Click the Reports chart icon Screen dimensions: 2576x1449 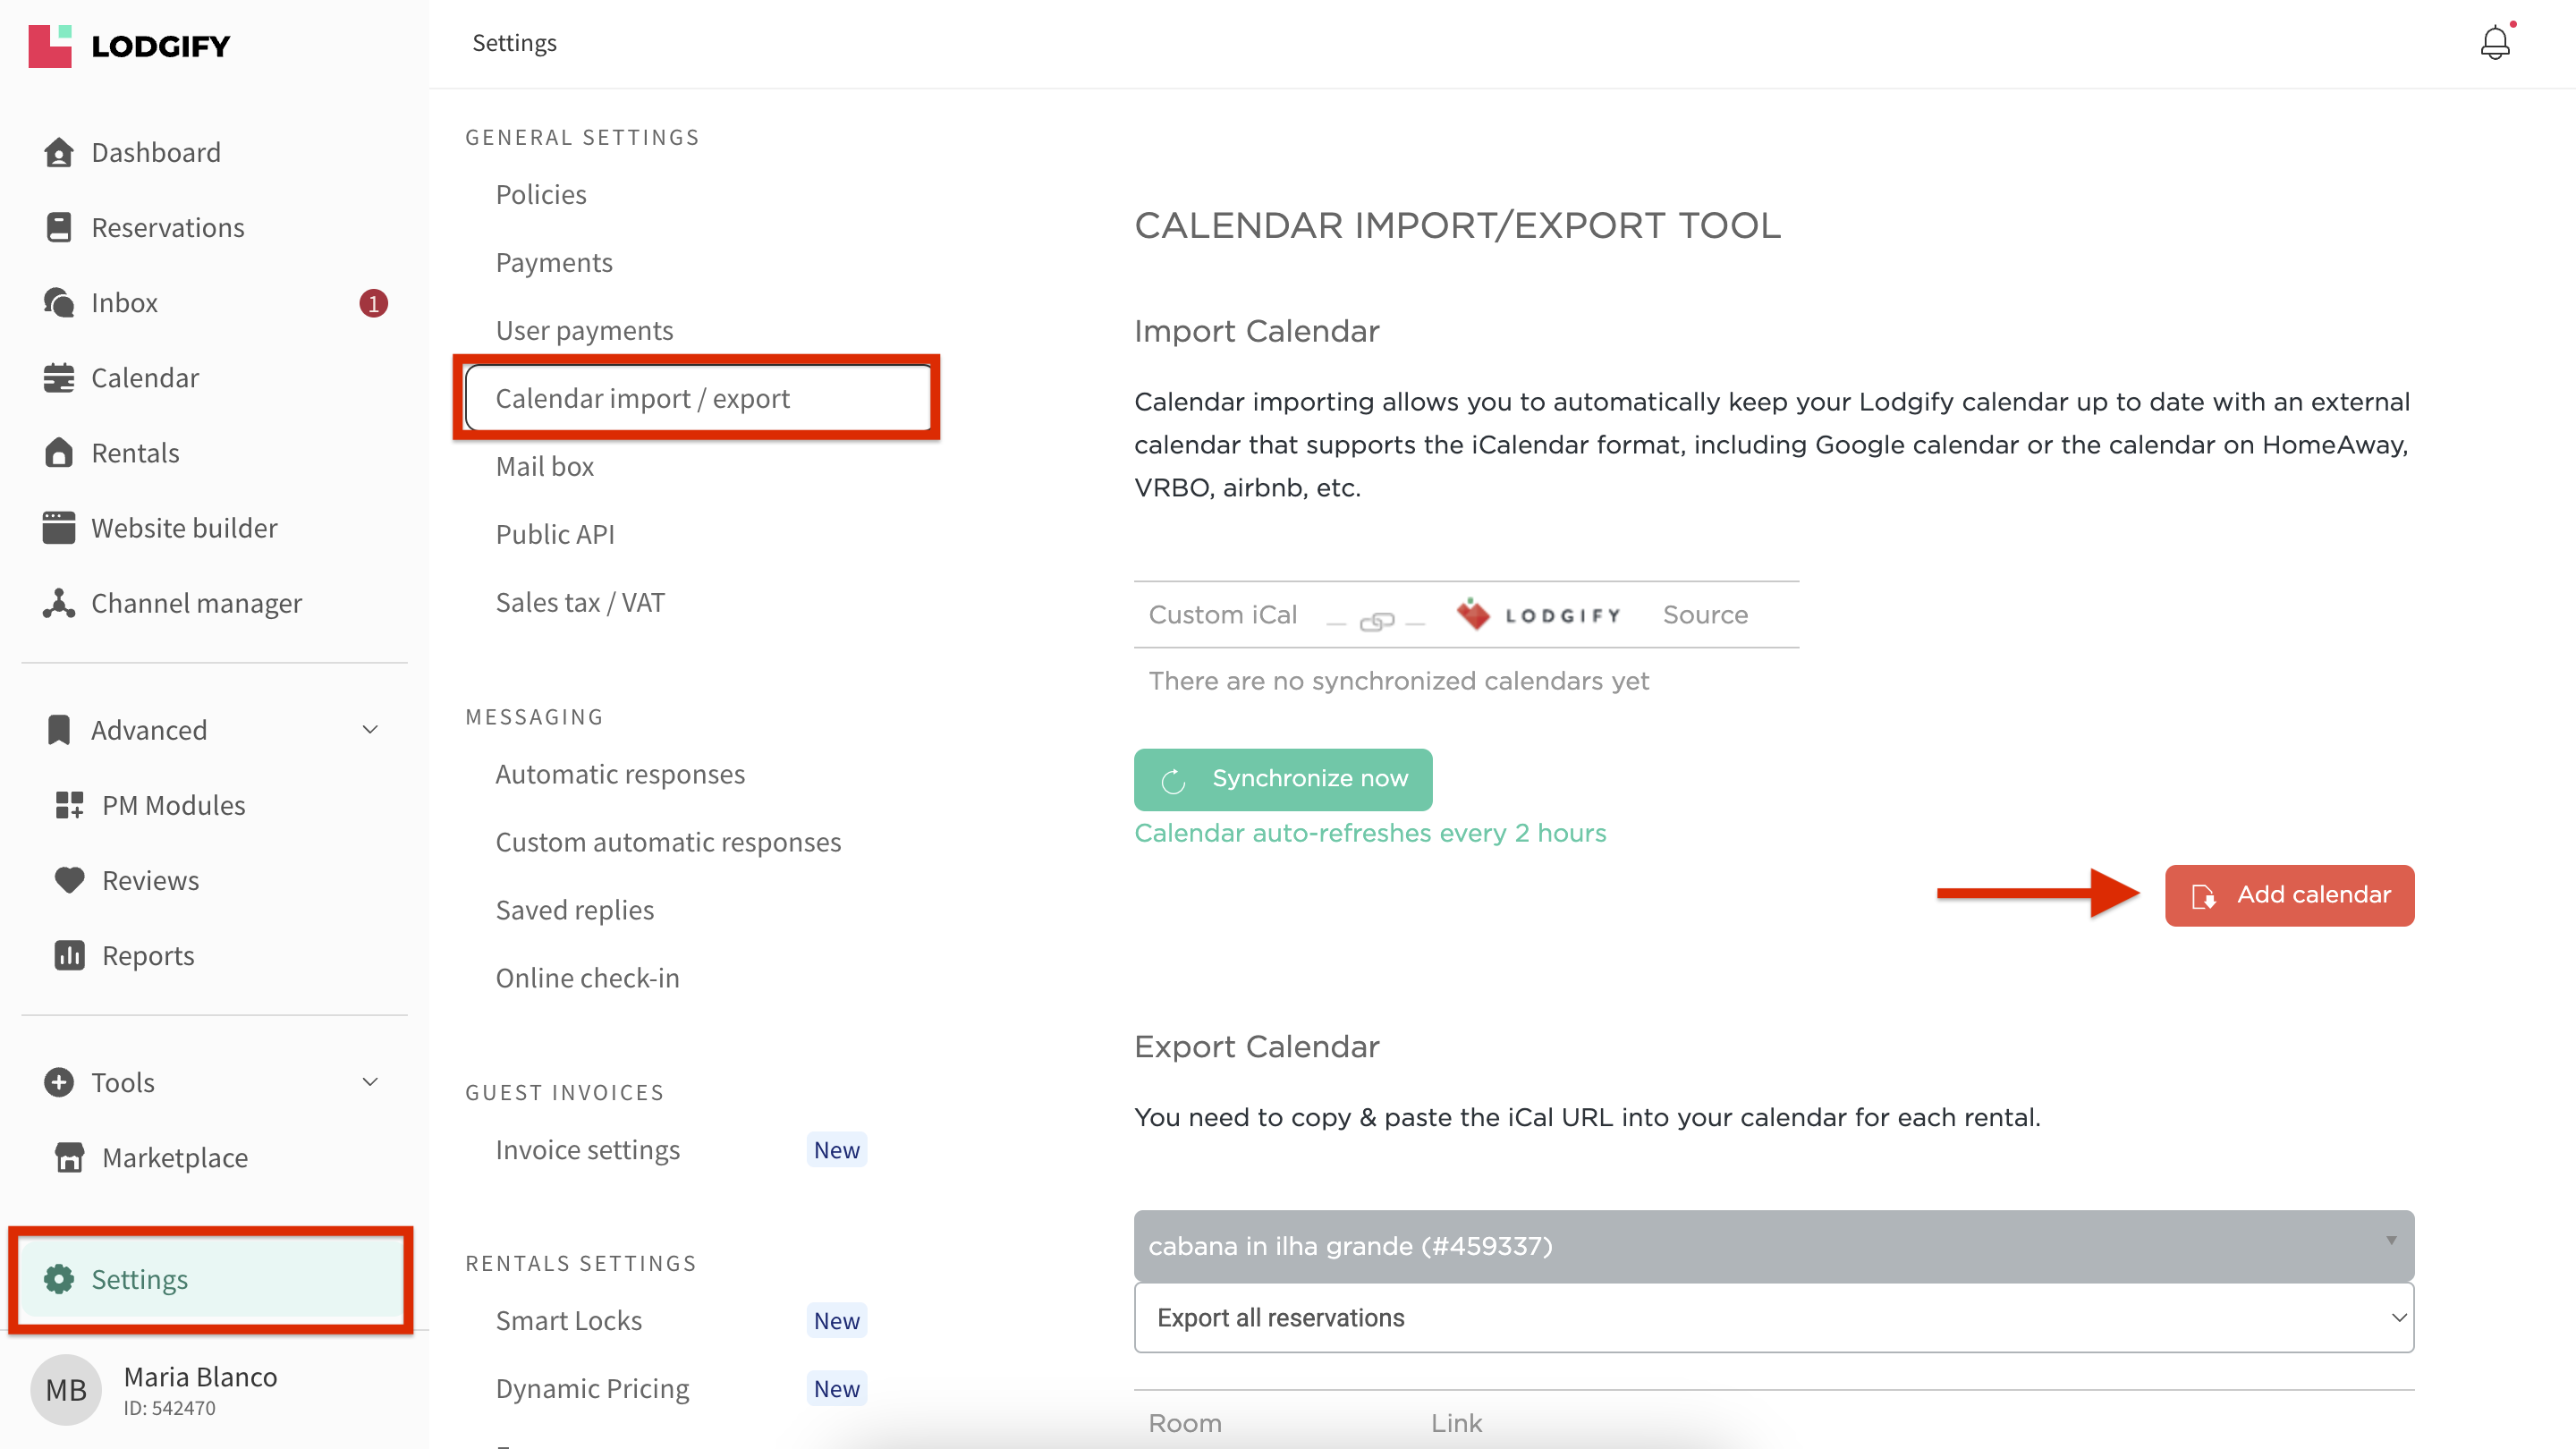coord(69,955)
